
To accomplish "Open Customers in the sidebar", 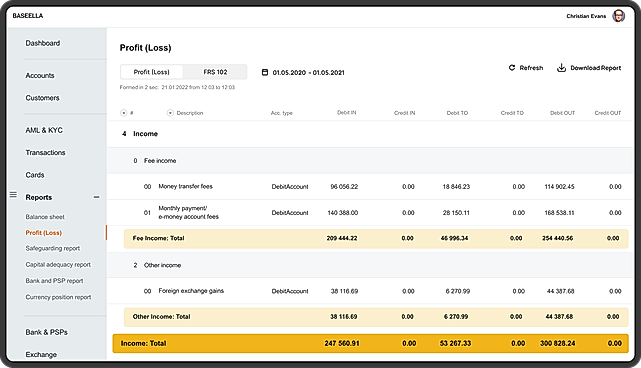I will [42, 98].
